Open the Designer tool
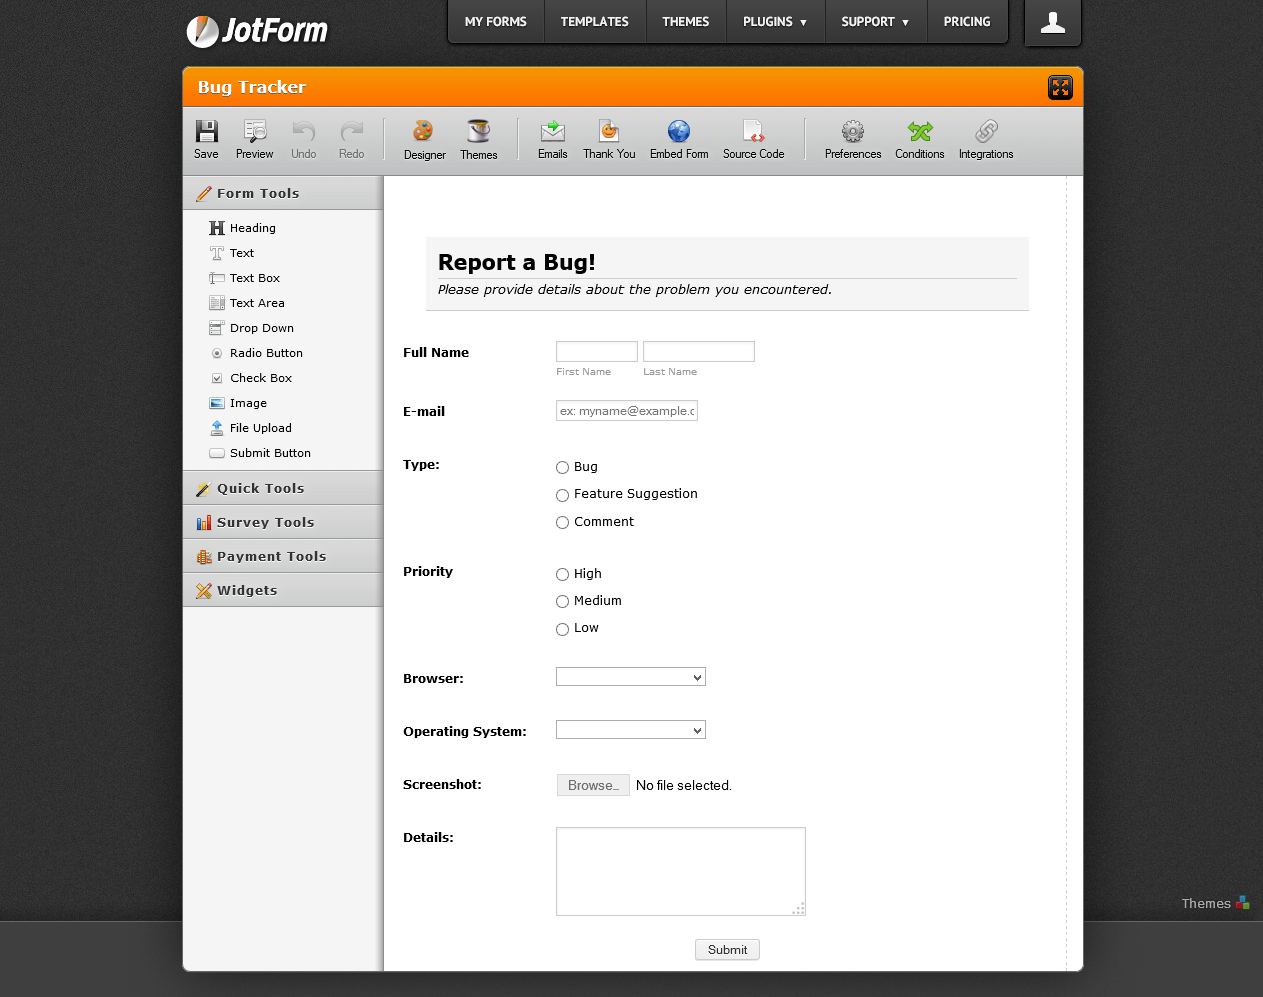The height and width of the screenshot is (997, 1263). click(424, 132)
